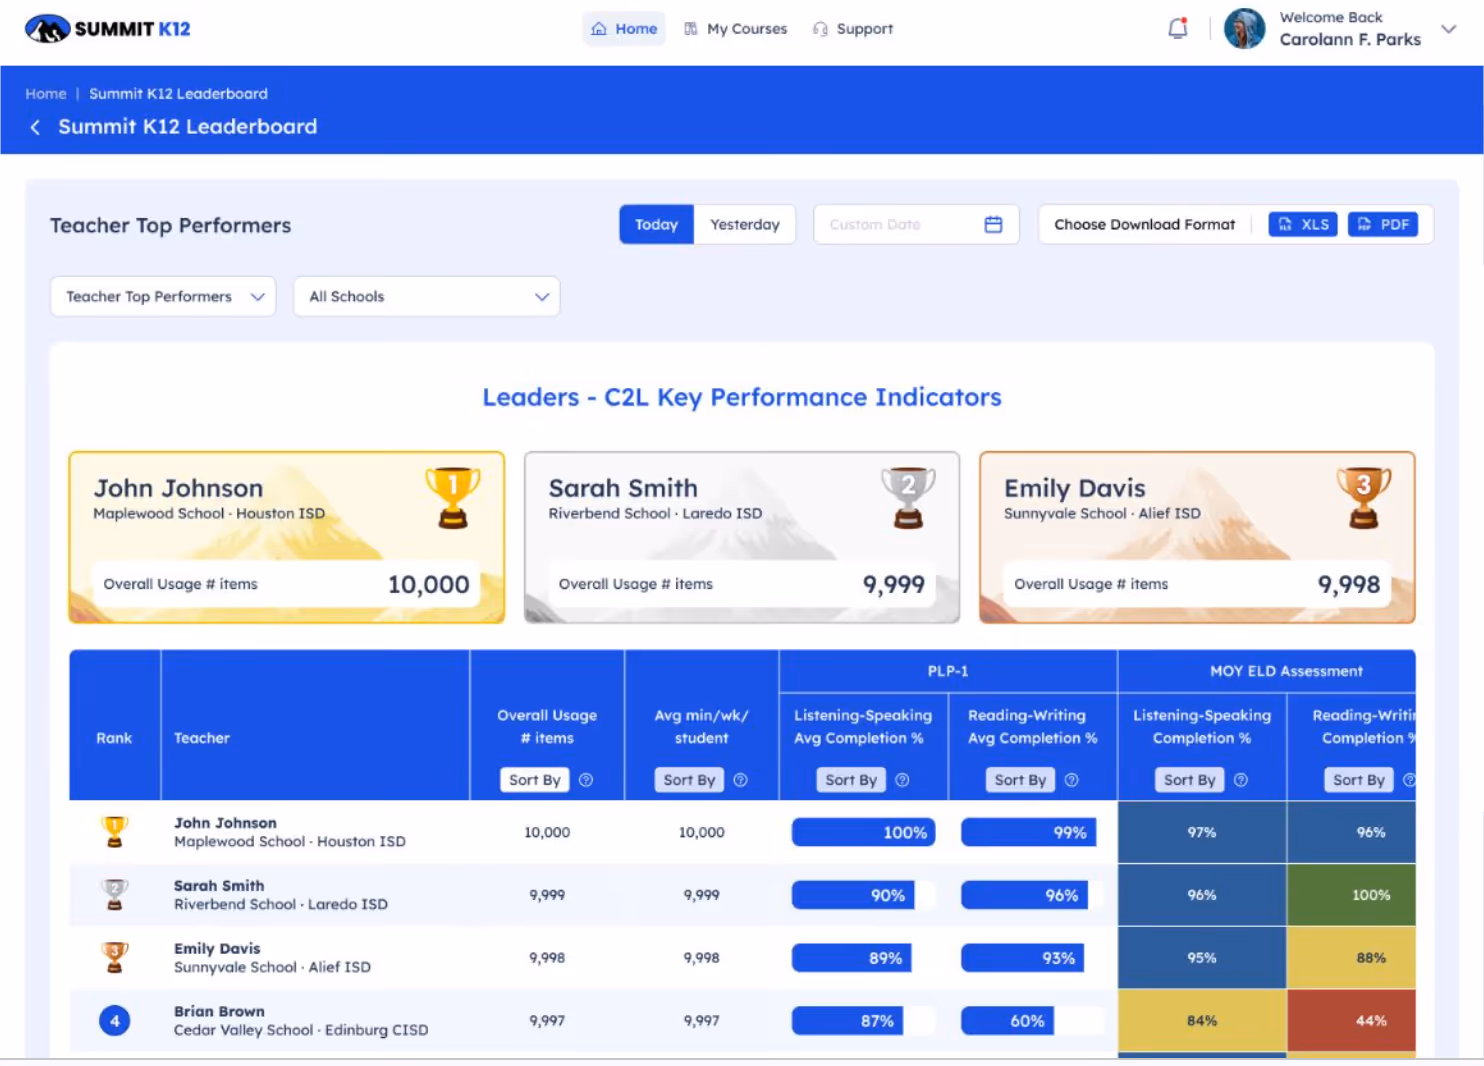Click gold trophy rank icon in John Johnson row

tap(115, 832)
